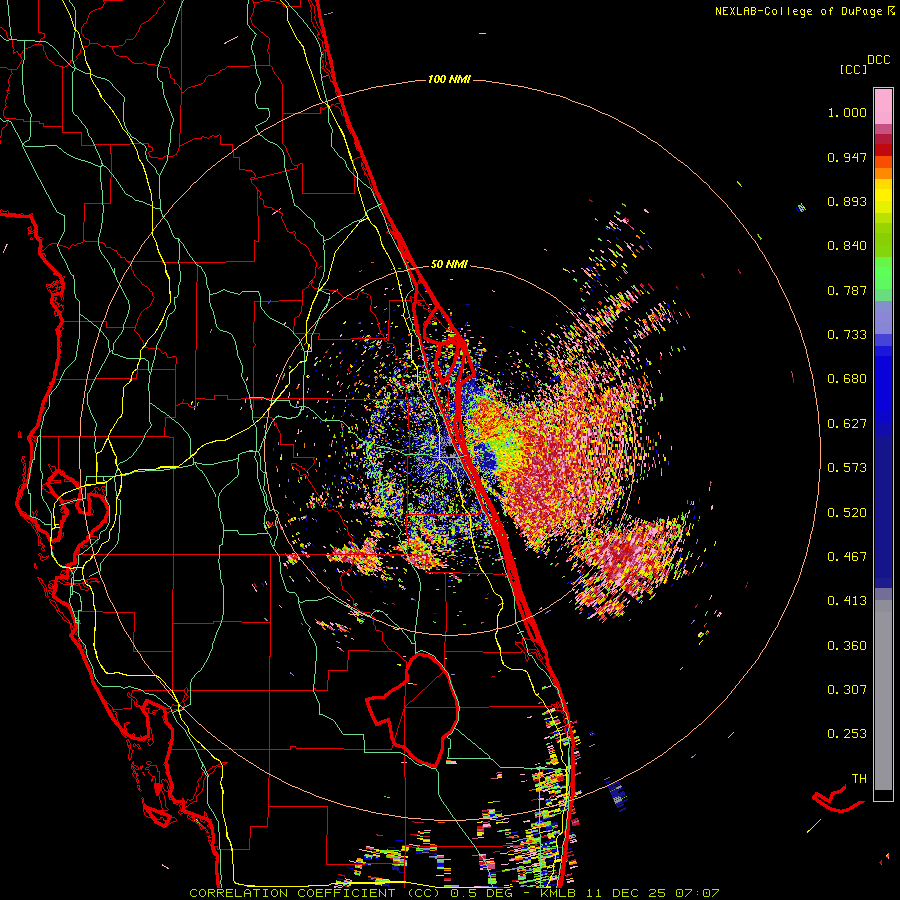Click the gray low-value segment of the color bar
The width and height of the screenshot is (900, 900).
tap(883, 695)
